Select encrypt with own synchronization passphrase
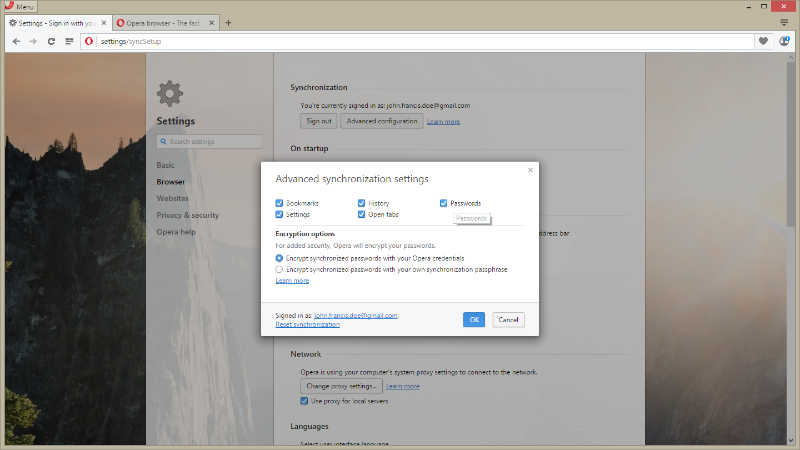This screenshot has width=800, height=450. [280, 269]
